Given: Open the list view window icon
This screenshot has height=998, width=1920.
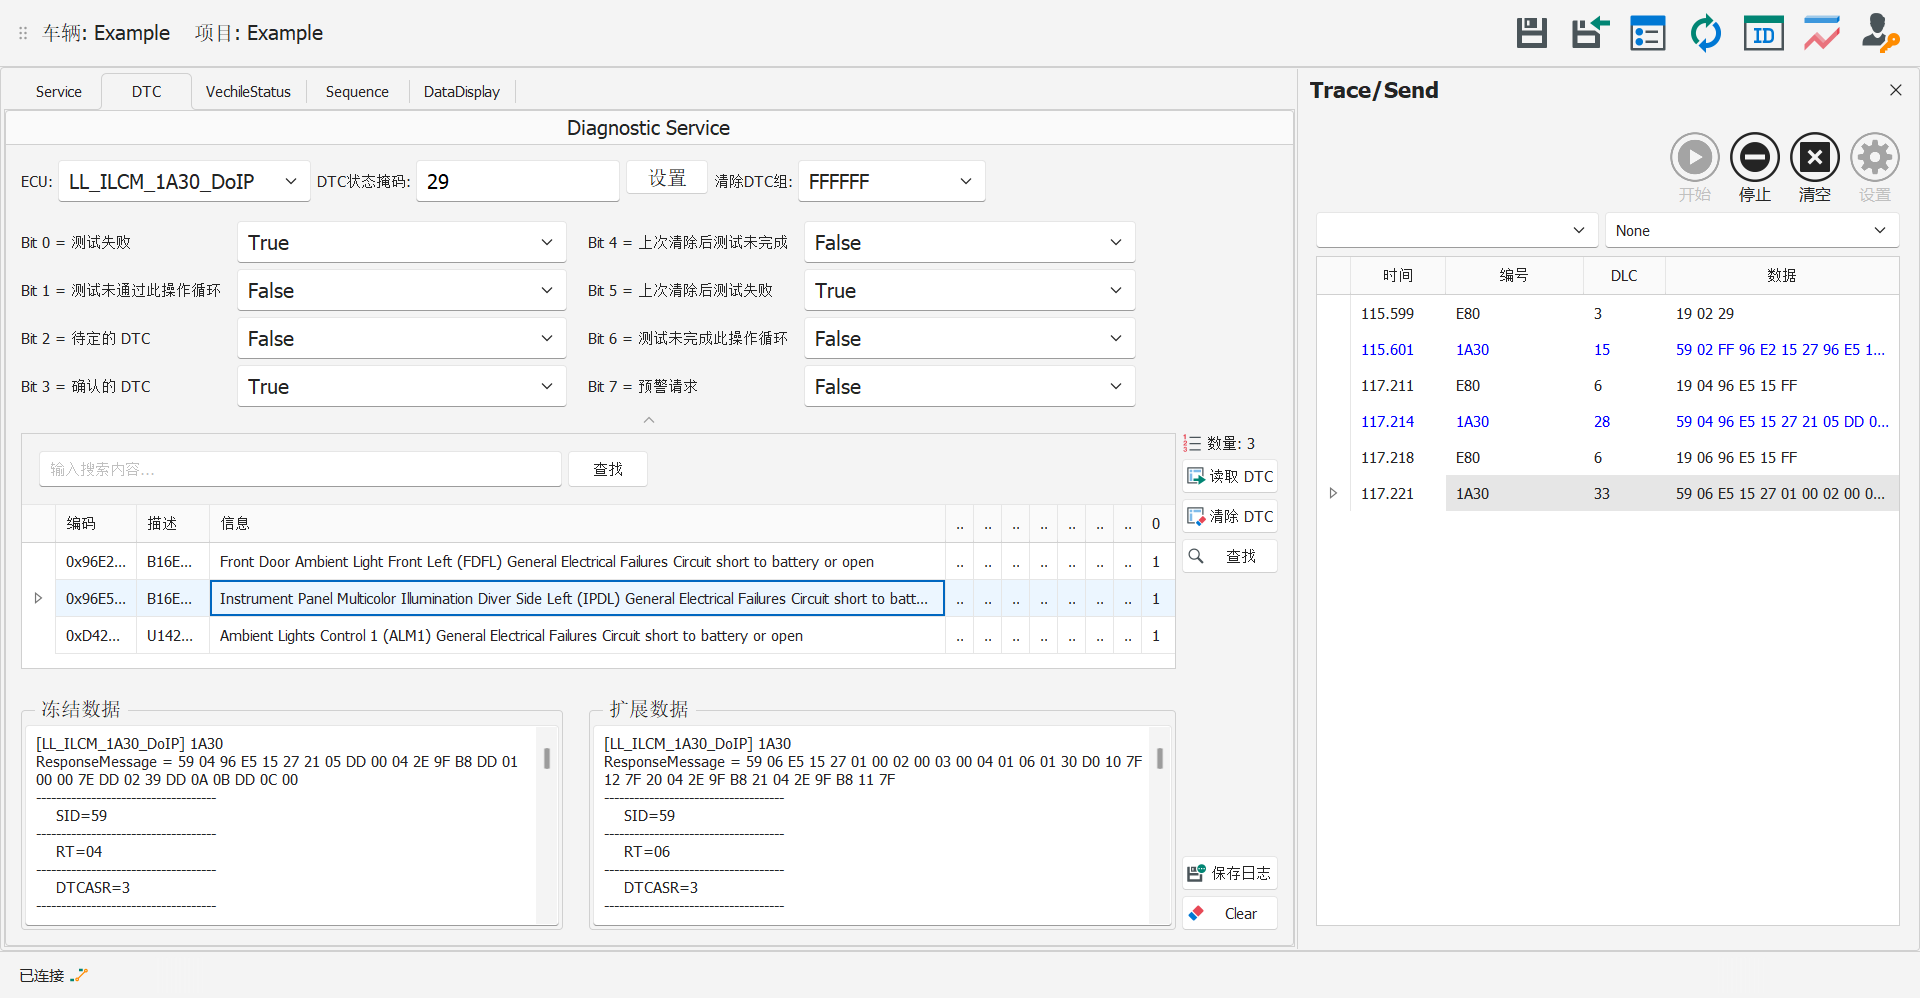Looking at the screenshot, I should point(1647,33).
